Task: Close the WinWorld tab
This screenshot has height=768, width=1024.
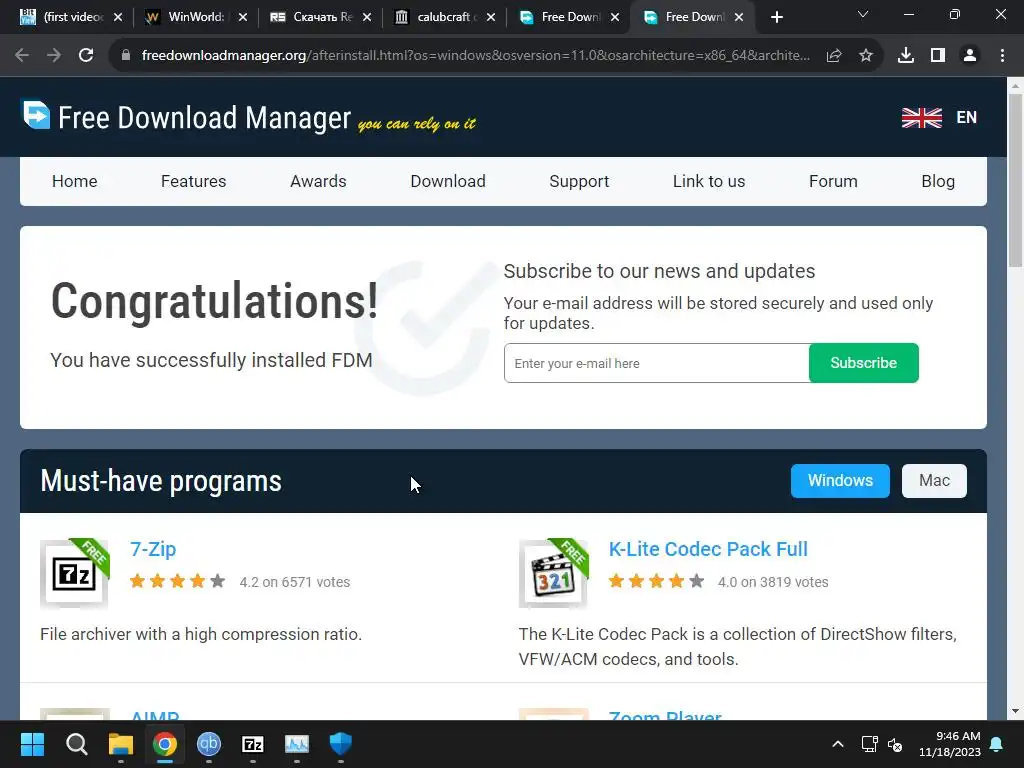Action: point(243,17)
